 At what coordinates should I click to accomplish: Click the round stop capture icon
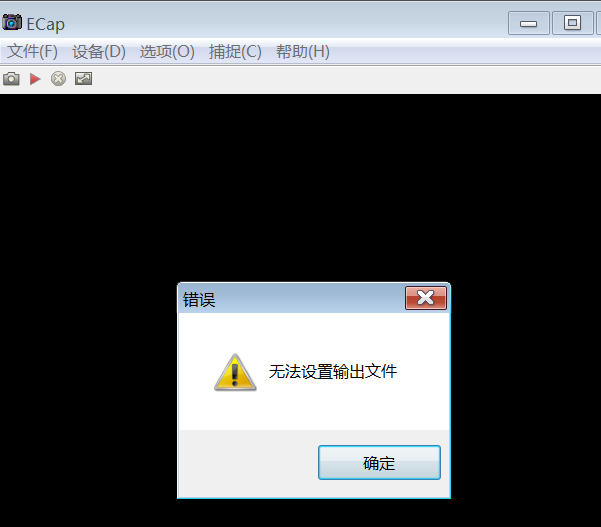coord(58,79)
